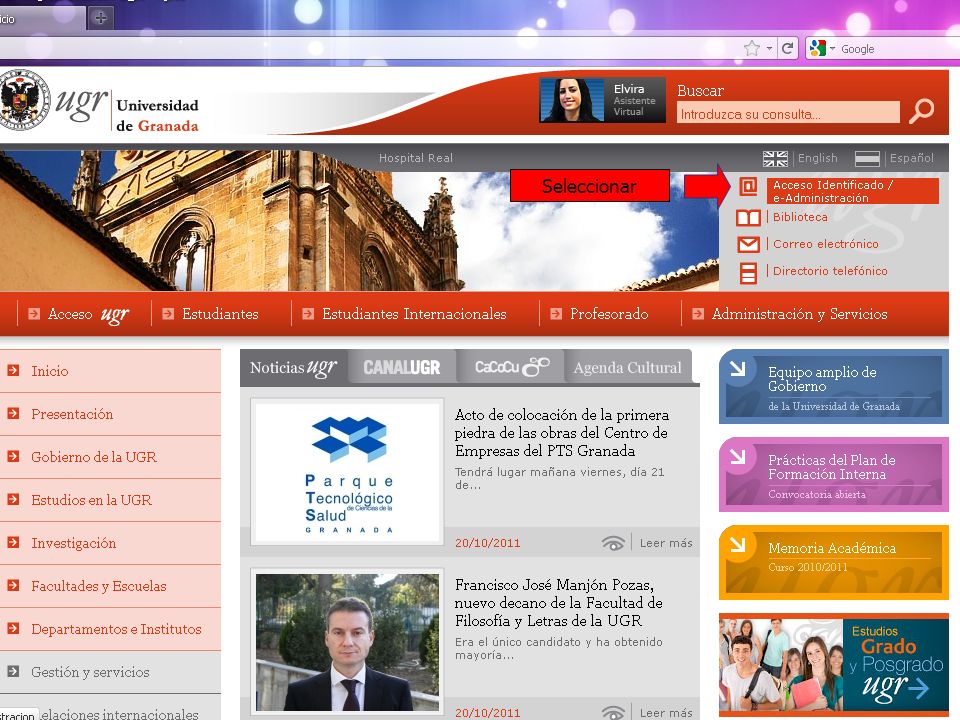Viewport: 960px width, 720px height.
Task: Switch to the Agenda Cultural tab
Action: [x=628, y=367]
